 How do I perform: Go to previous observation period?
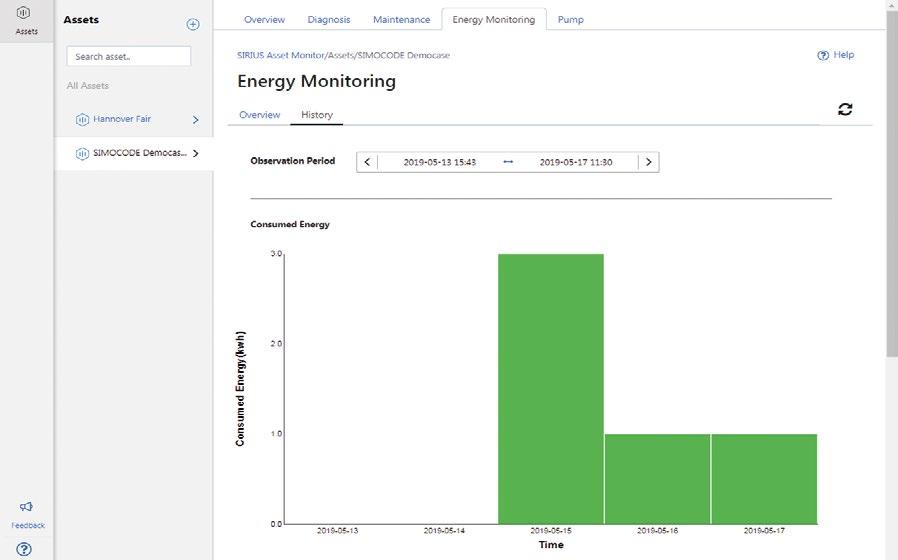pyautogui.click(x=367, y=162)
